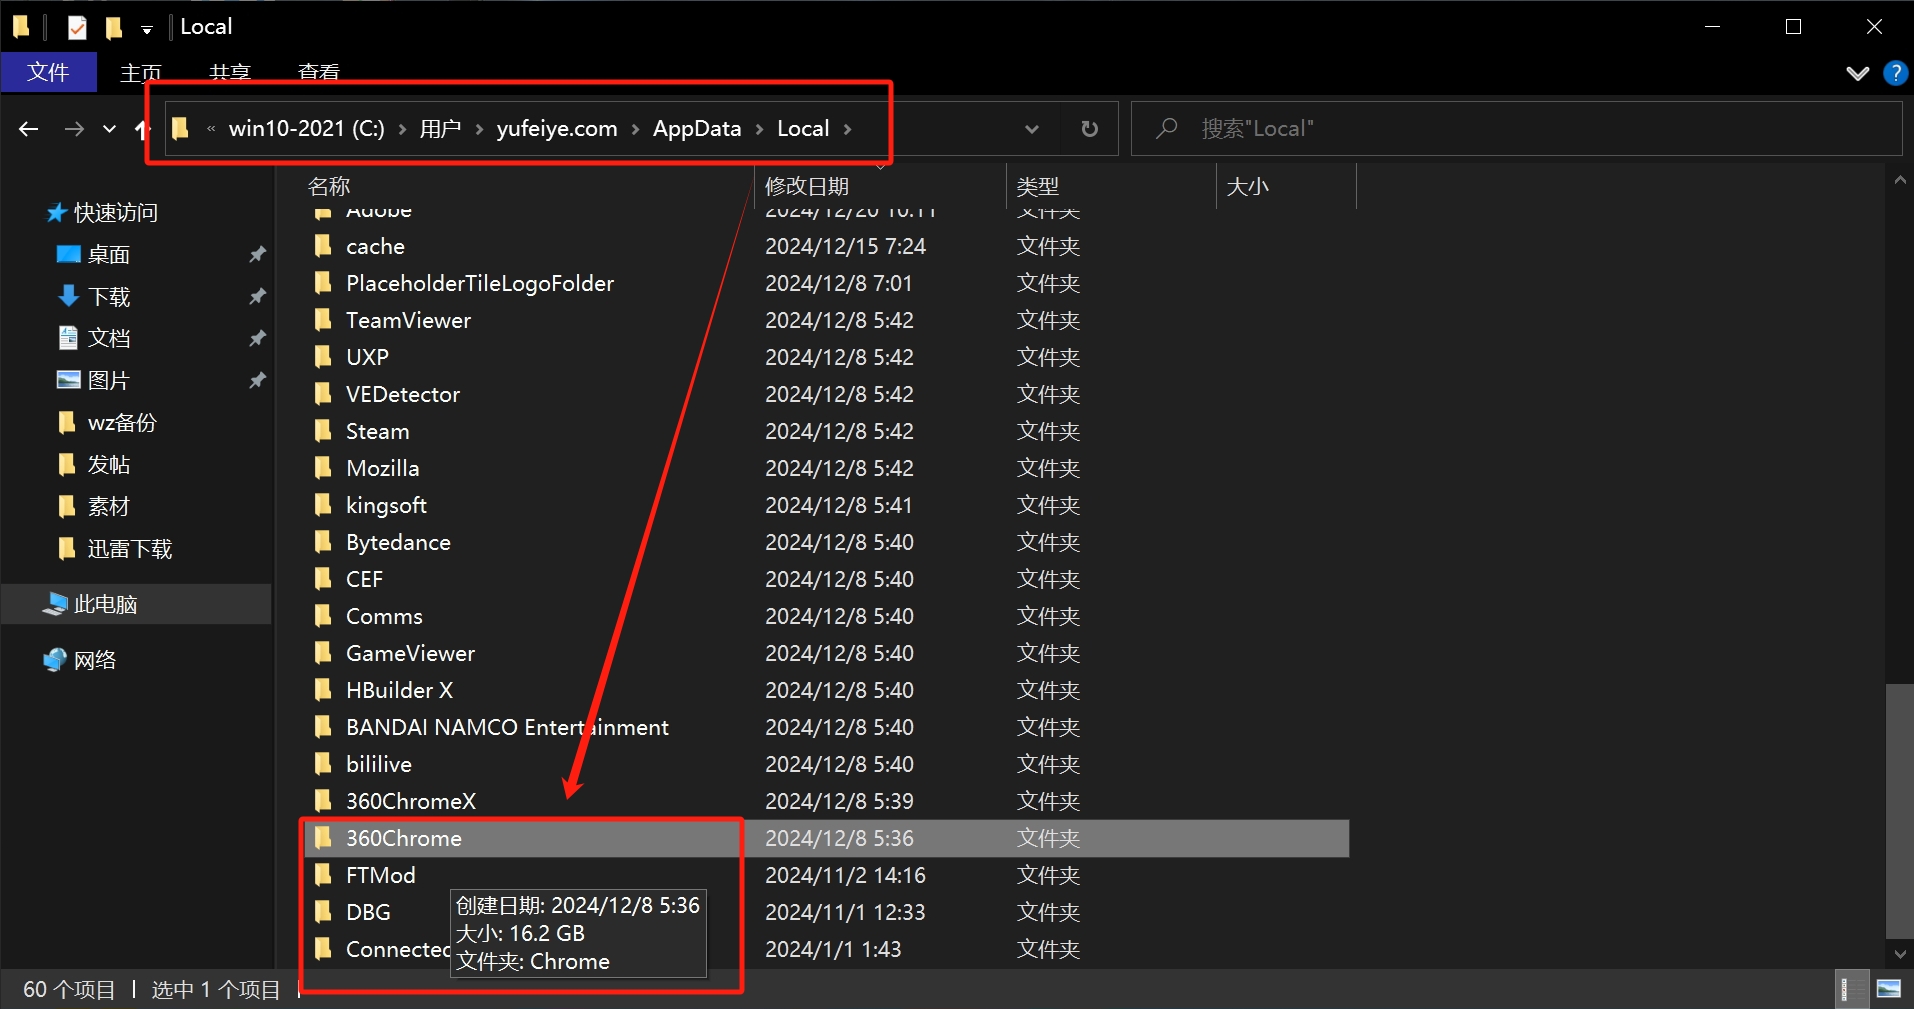Open address bar history dropdown
This screenshot has width=1914, height=1009.
point(1032,129)
